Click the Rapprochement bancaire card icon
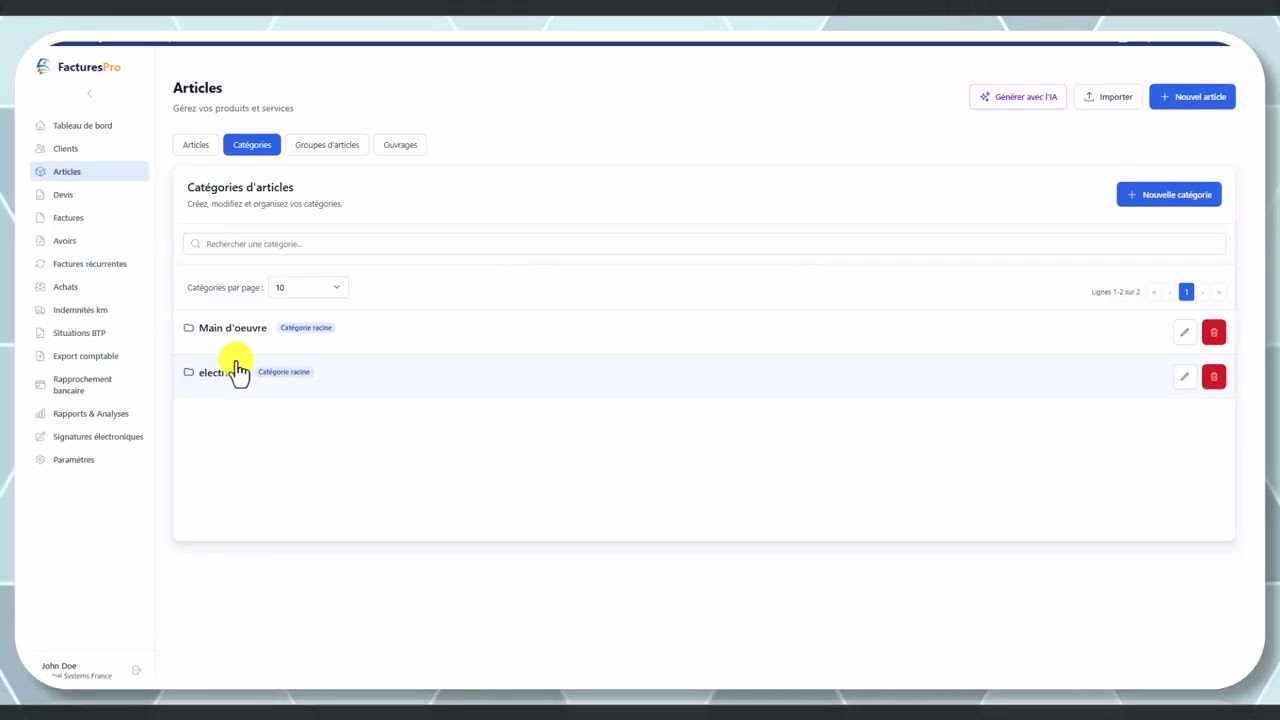Viewport: 1280px width, 720px height. [40, 385]
